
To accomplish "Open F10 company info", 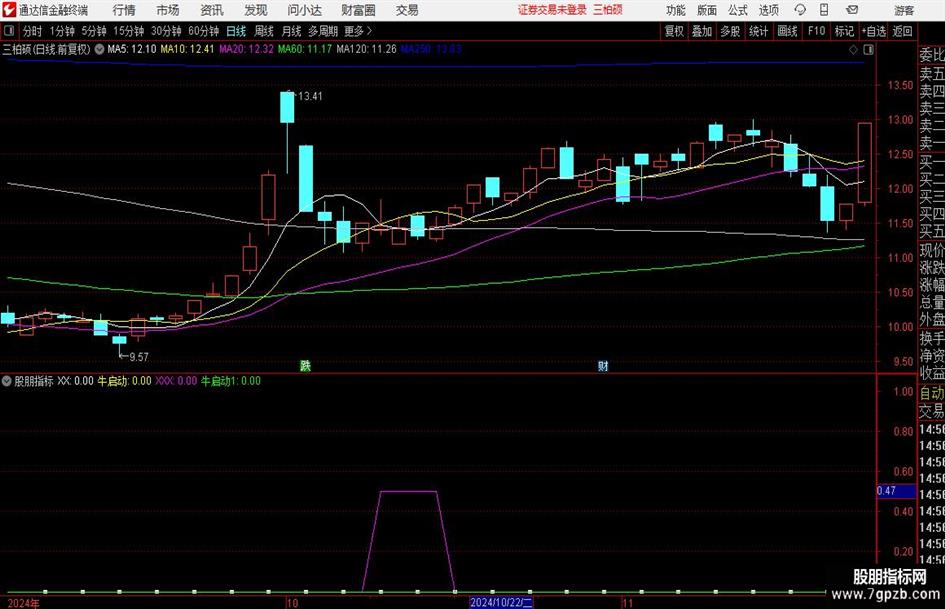I will [x=817, y=31].
